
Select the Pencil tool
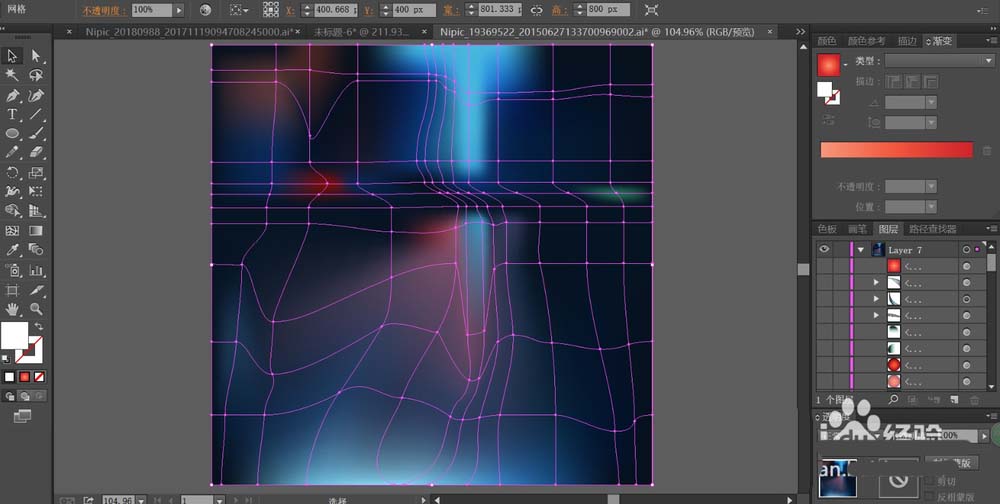point(12,152)
